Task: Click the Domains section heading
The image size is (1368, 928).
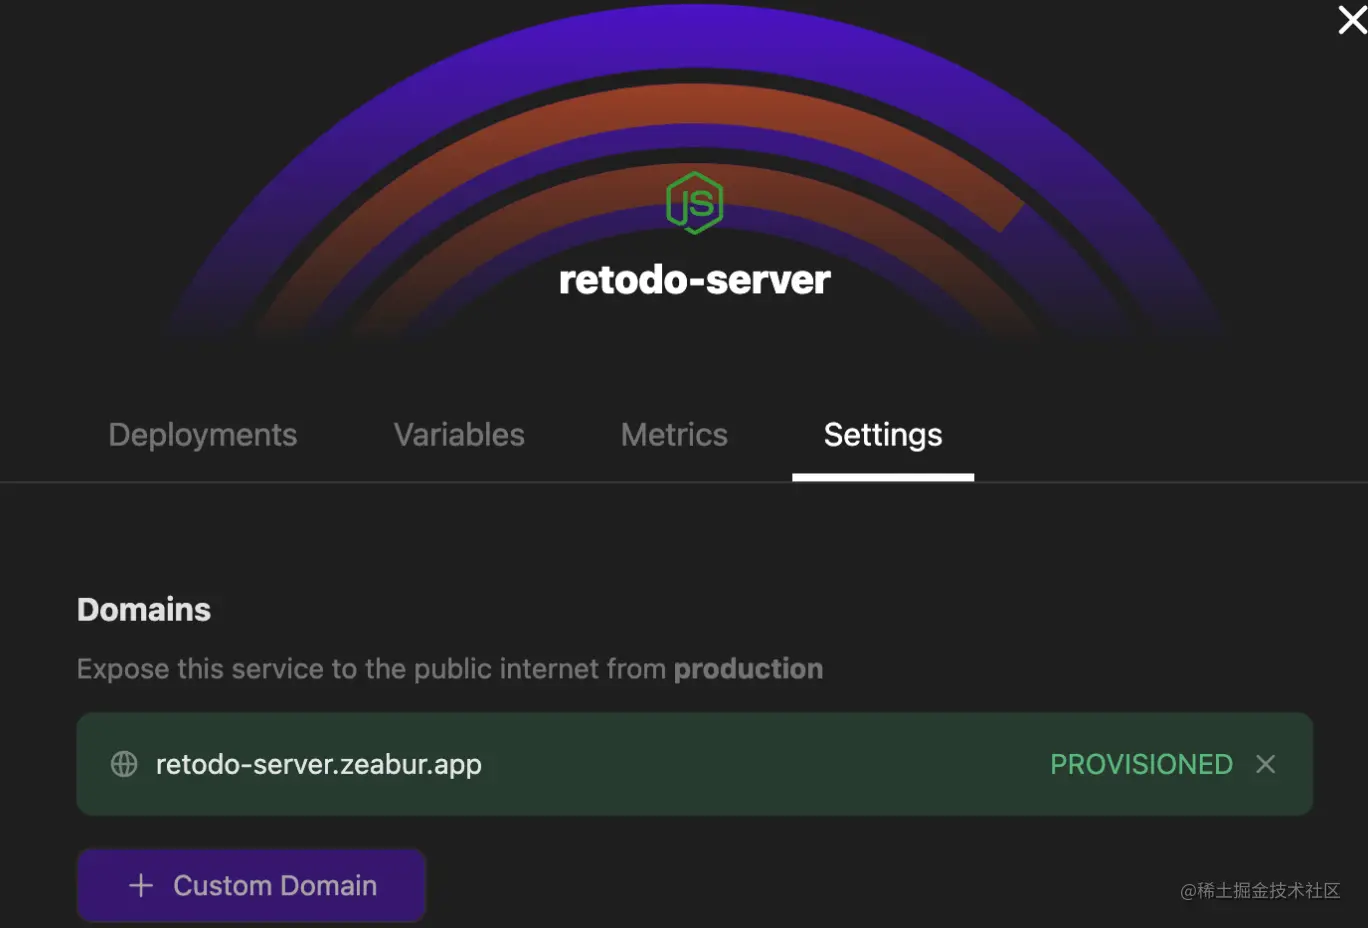Action: pos(144,609)
